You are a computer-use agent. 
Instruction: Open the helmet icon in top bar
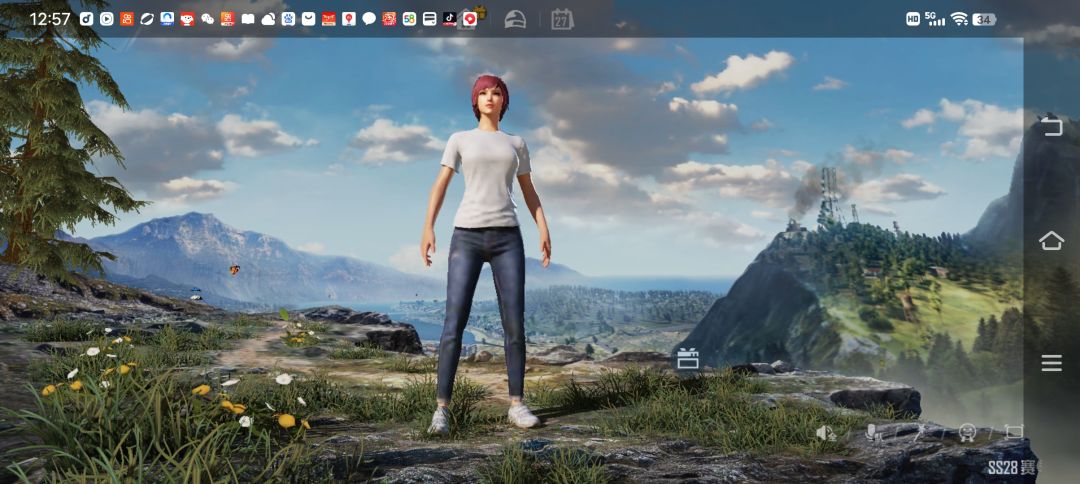(515, 19)
